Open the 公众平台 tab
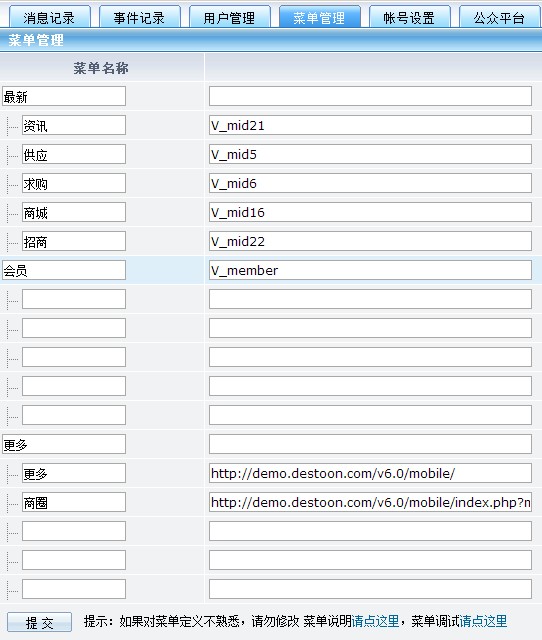The width and height of the screenshot is (542, 640). coord(500,17)
